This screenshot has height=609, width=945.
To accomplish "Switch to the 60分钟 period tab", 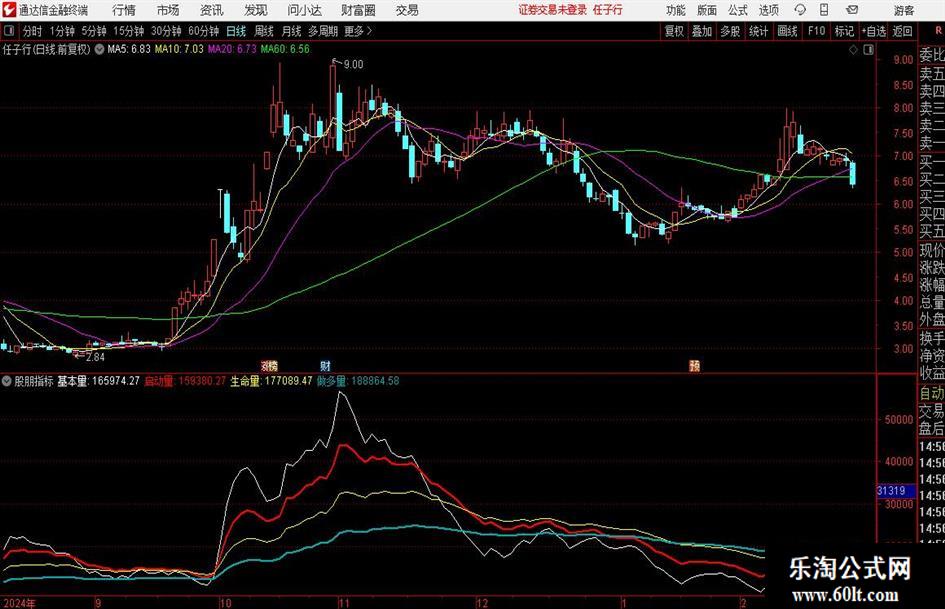I will click(x=204, y=31).
